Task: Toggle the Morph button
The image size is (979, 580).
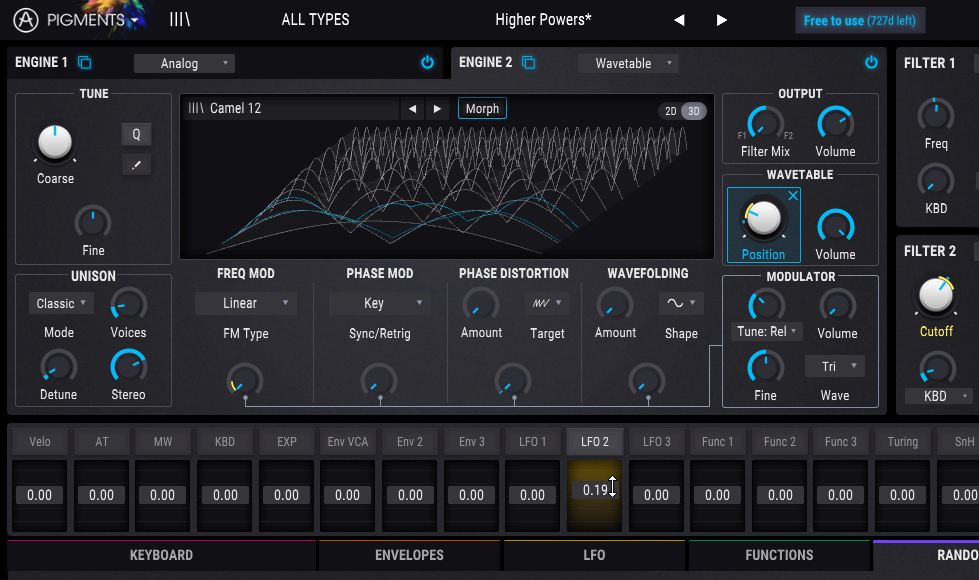Action: pyautogui.click(x=482, y=109)
